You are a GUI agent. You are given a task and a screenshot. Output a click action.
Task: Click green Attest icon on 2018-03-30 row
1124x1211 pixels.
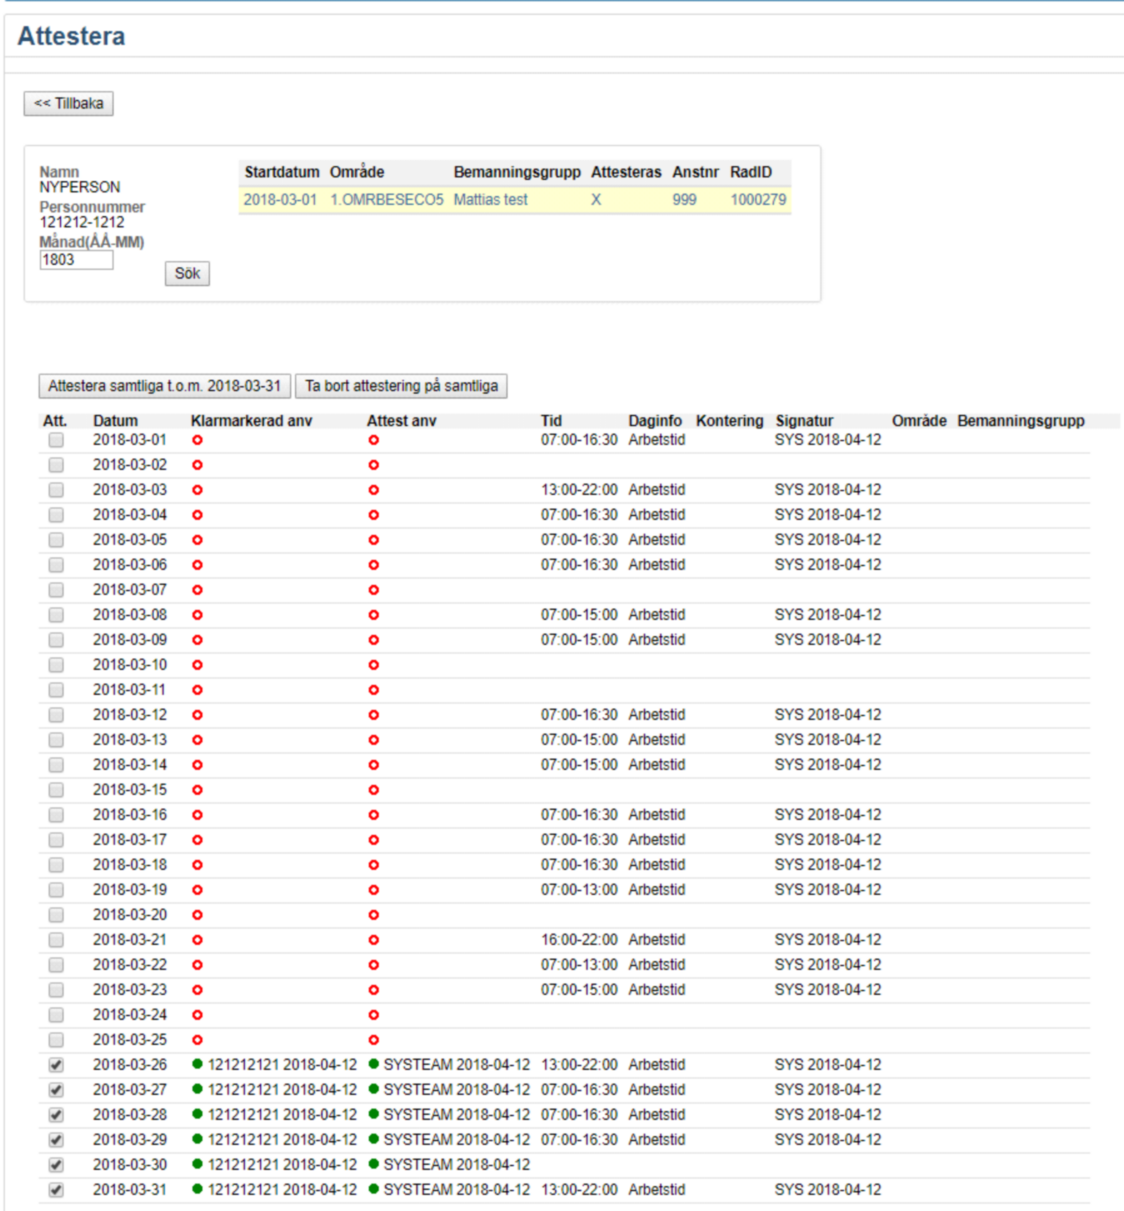(374, 1164)
